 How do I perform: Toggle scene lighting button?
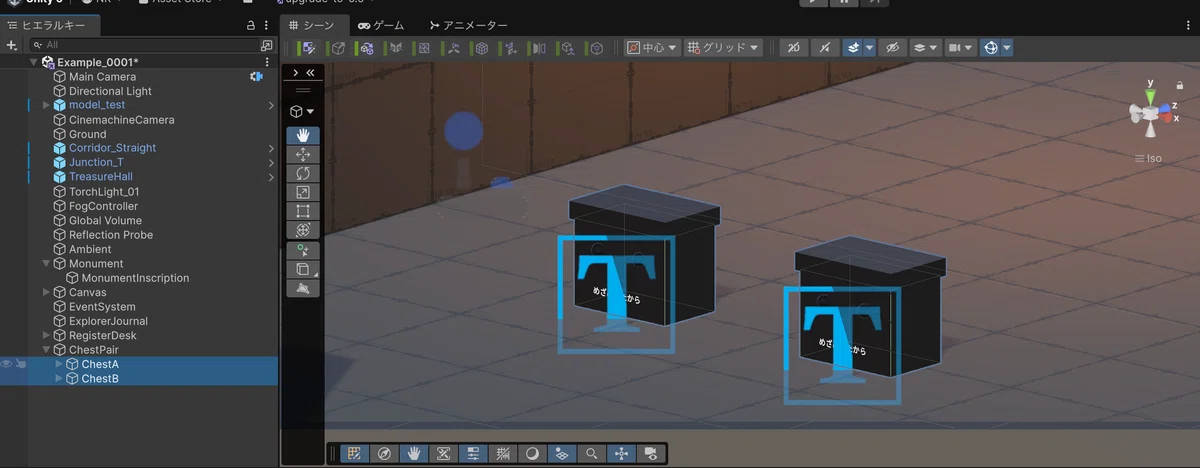tap(826, 47)
